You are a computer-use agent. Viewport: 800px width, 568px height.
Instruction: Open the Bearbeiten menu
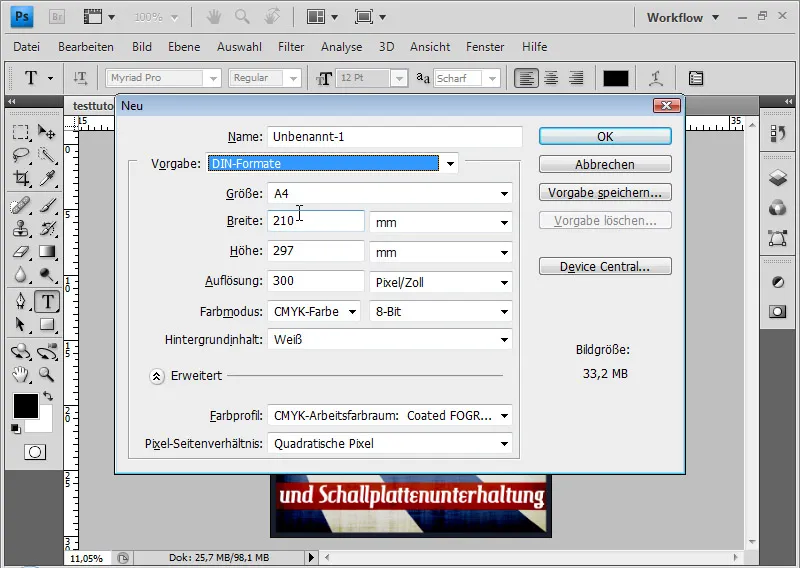pos(86,47)
